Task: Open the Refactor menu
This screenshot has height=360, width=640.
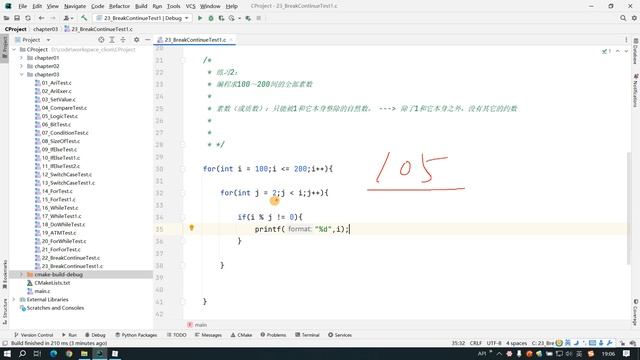Action: (119, 6)
